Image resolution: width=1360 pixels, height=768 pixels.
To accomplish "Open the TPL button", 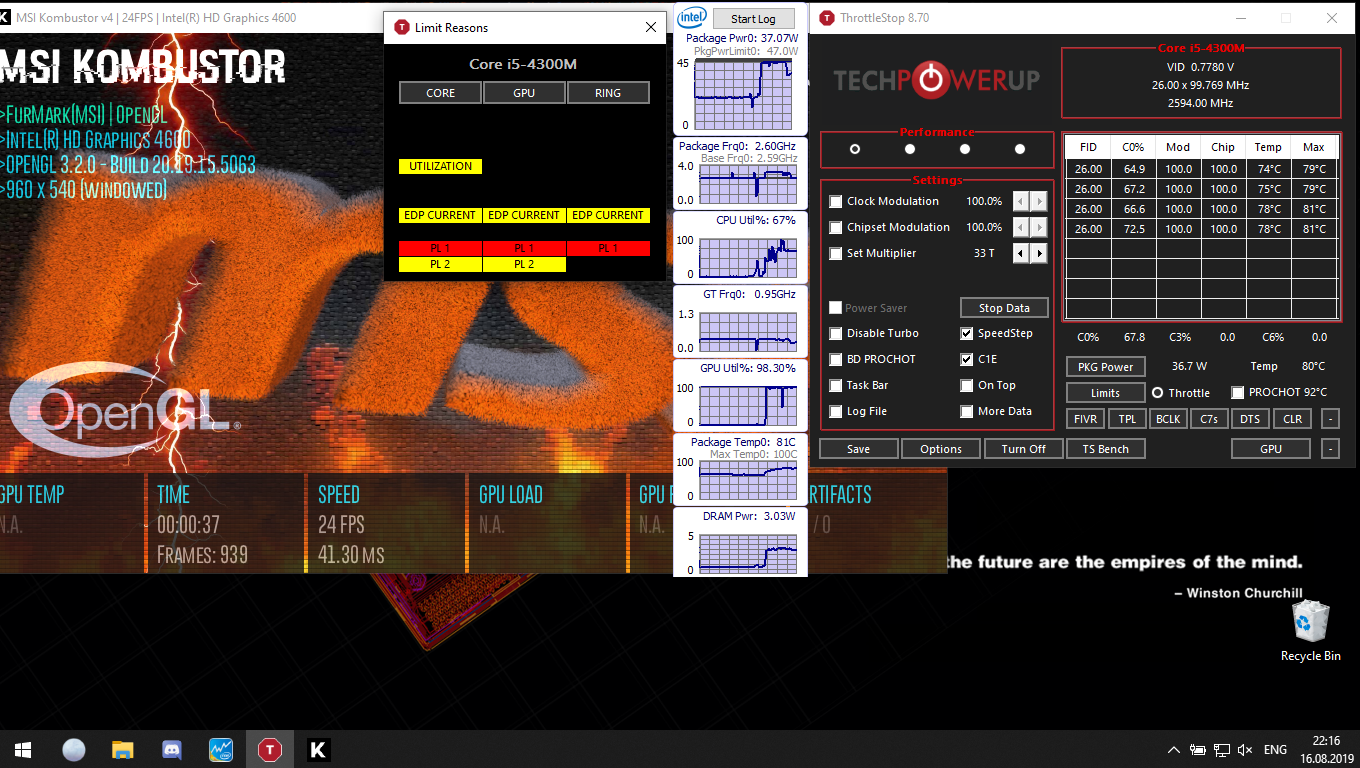I will (x=1127, y=419).
